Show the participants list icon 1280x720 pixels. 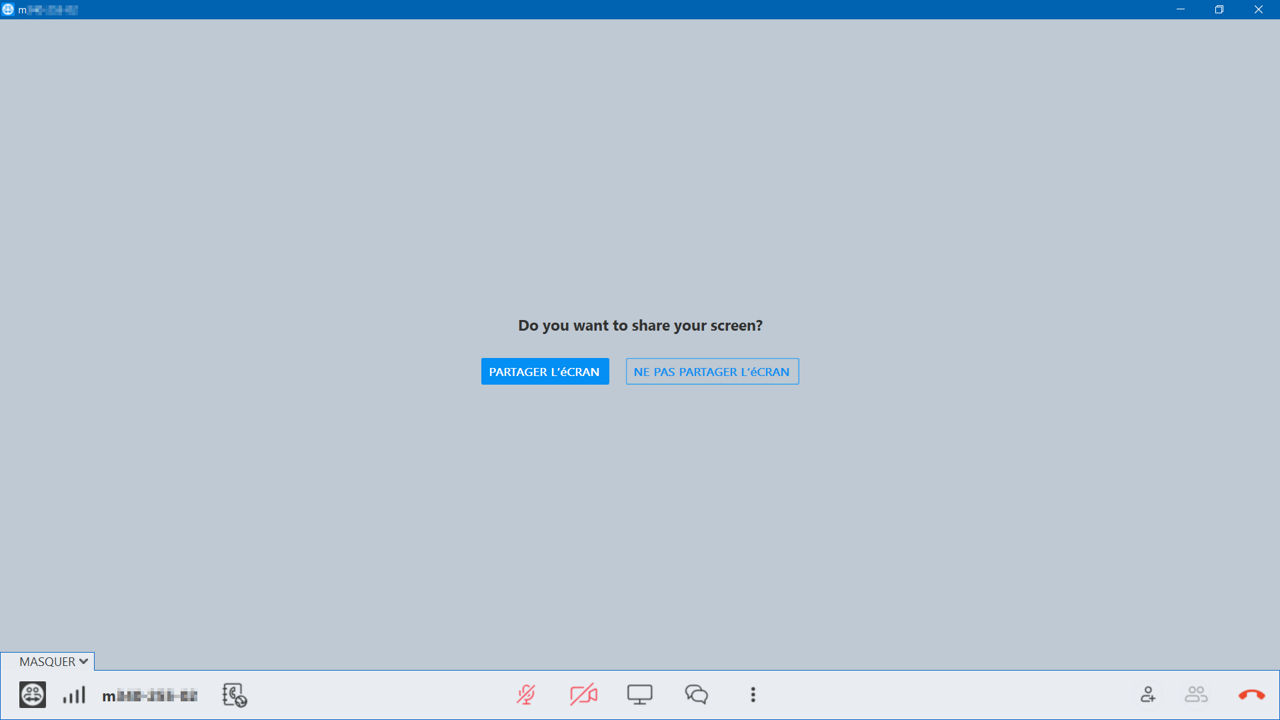pyautogui.click(x=1196, y=694)
